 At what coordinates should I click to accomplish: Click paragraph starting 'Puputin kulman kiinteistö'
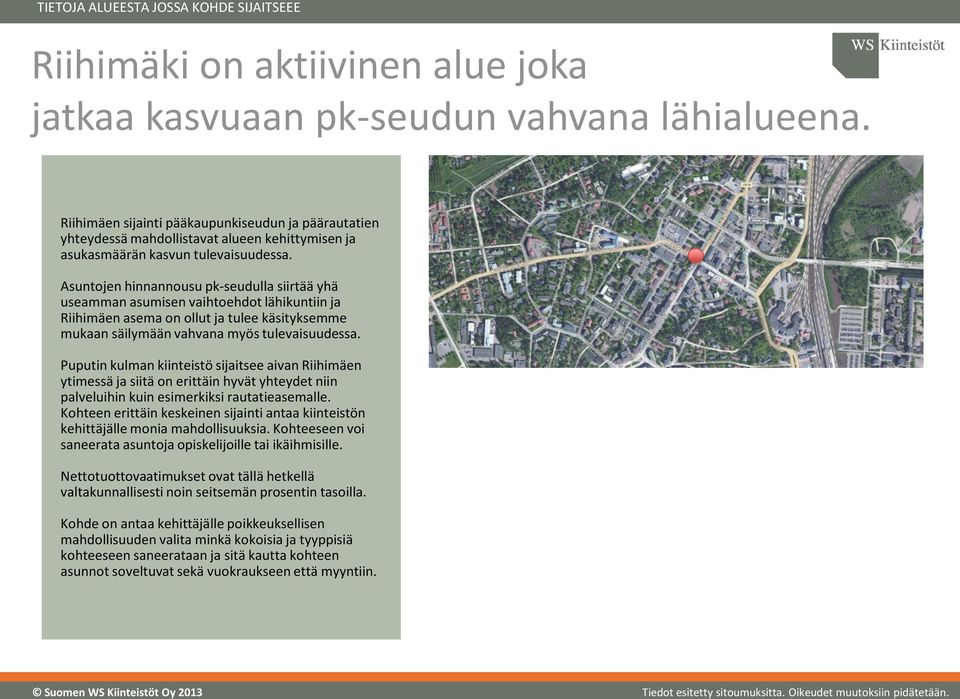pyautogui.click(x=212, y=405)
